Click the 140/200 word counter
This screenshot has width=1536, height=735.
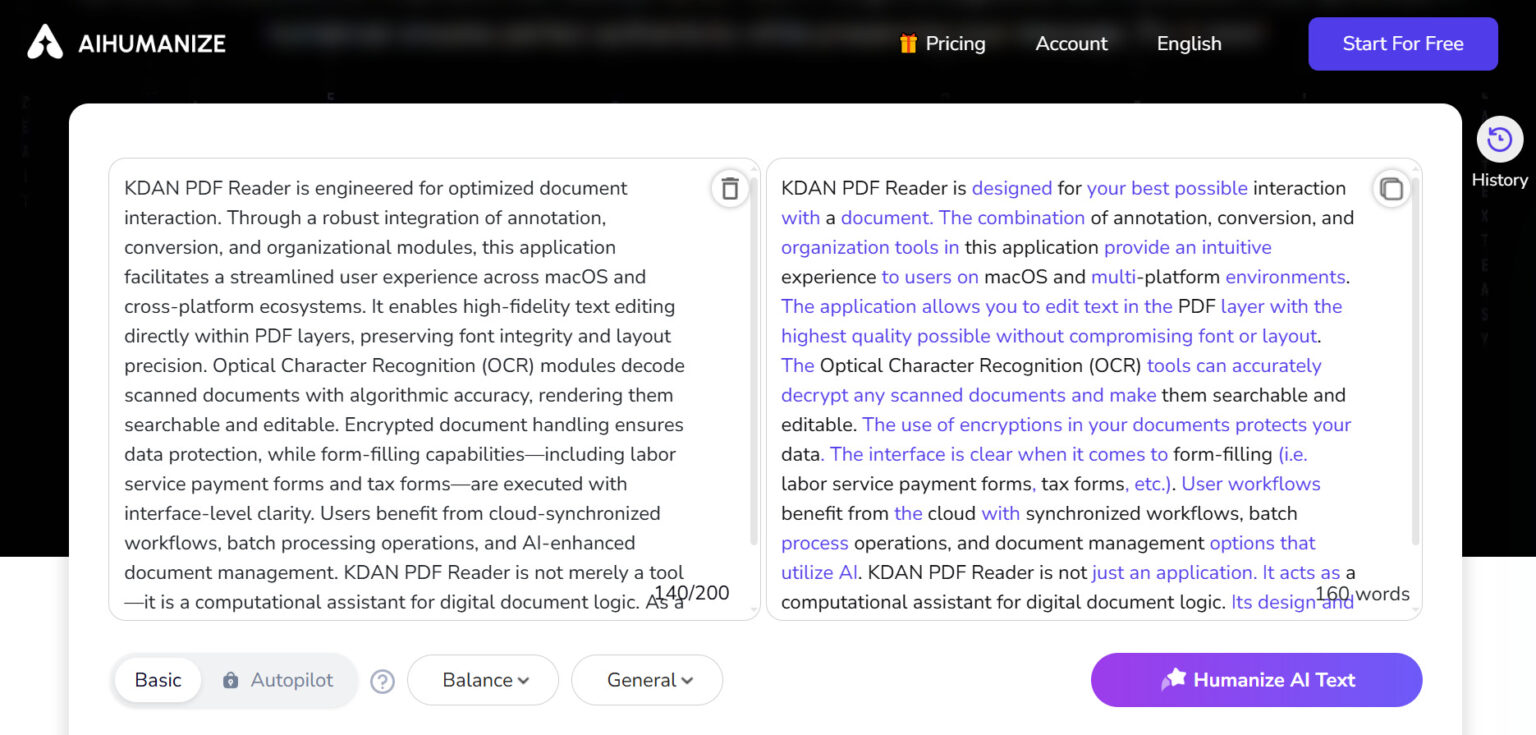tap(691, 593)
